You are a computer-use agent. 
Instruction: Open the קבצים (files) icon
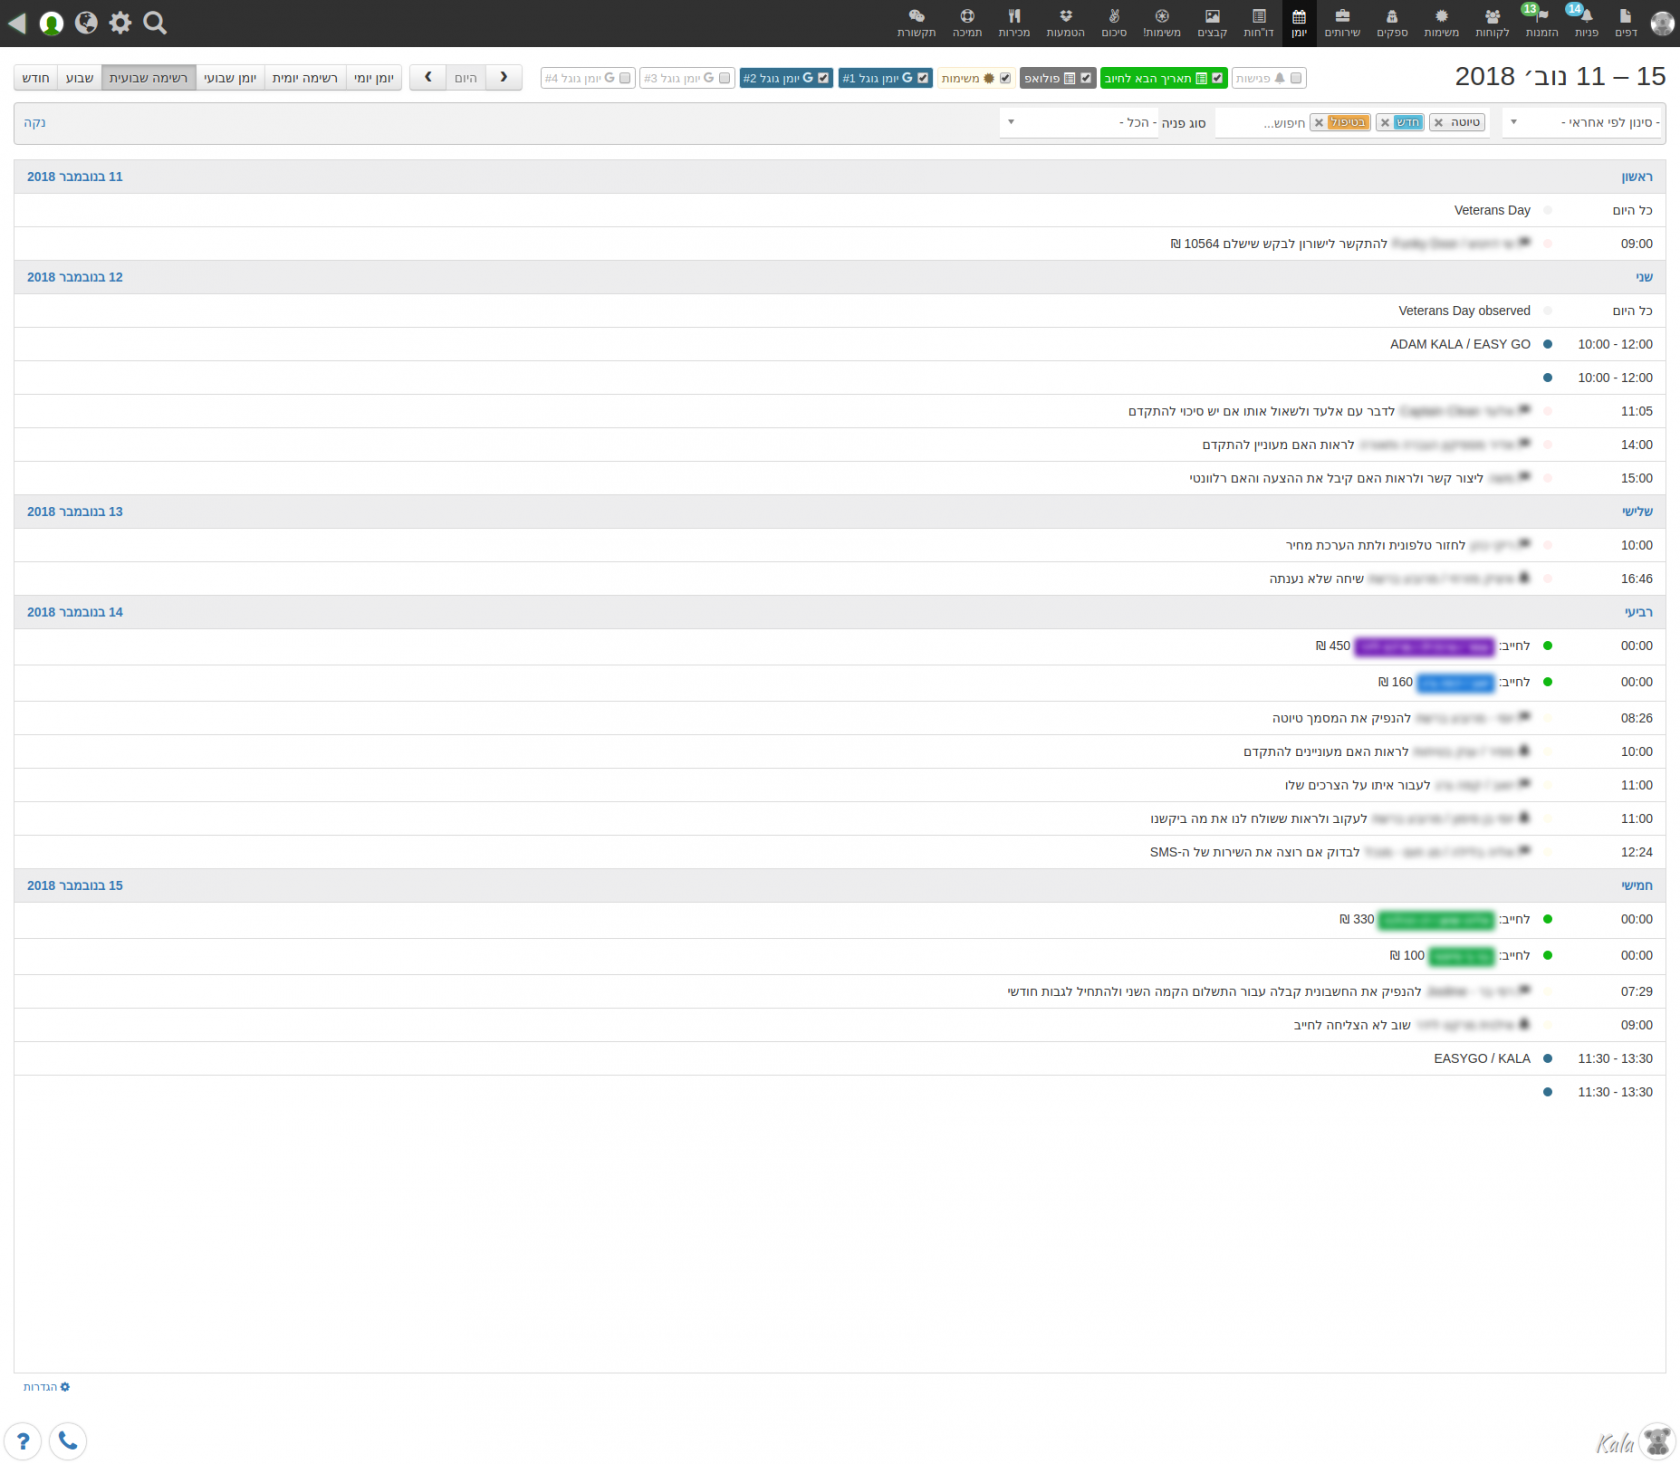click(x=1212, y=23)
